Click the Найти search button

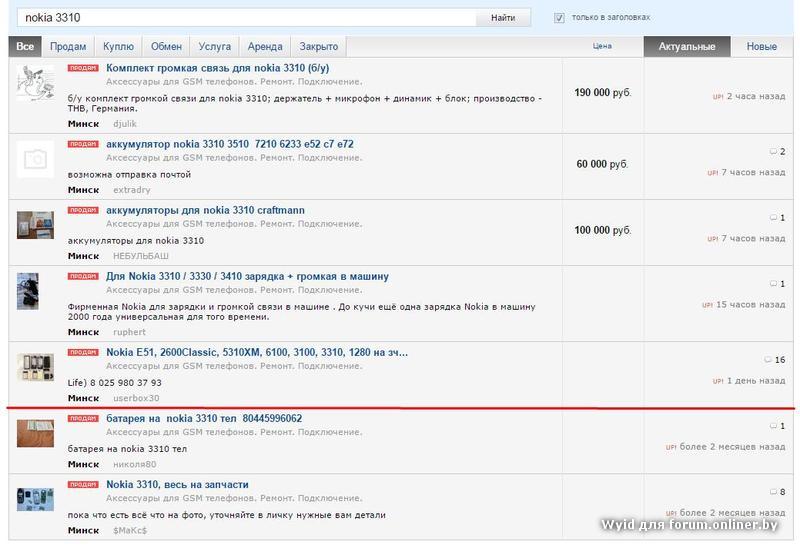(x=503, y=18)
